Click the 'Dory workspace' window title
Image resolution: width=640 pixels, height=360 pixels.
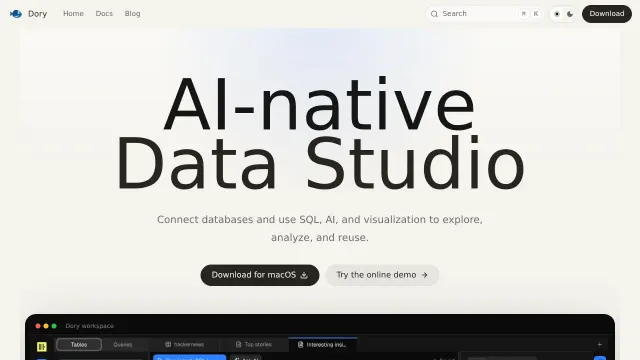[x=89, y=326]
